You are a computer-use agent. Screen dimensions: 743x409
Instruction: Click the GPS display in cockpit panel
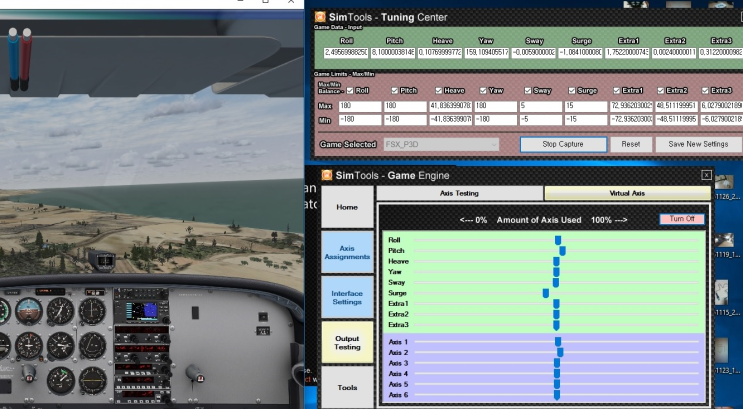pos(142,311)
